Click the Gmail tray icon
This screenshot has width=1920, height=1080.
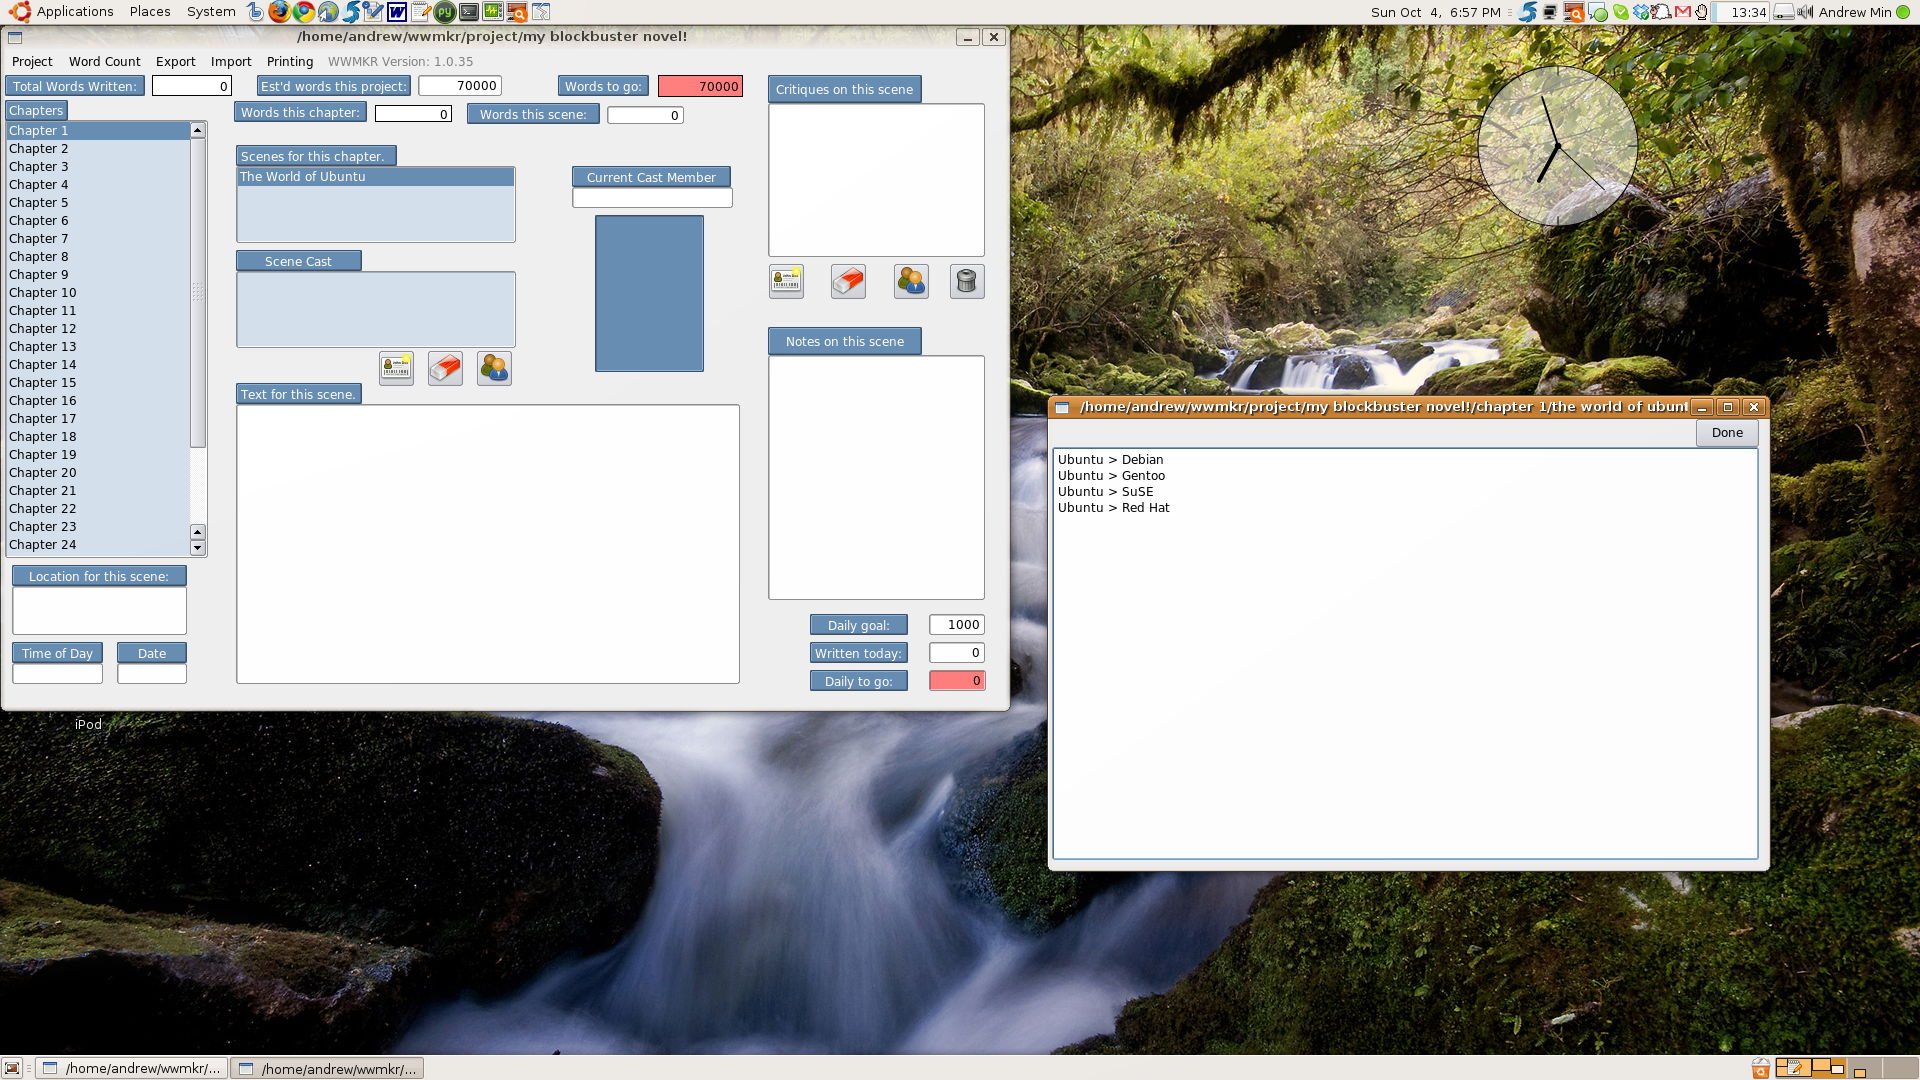pyautogui.click(x=1683, y=12)
